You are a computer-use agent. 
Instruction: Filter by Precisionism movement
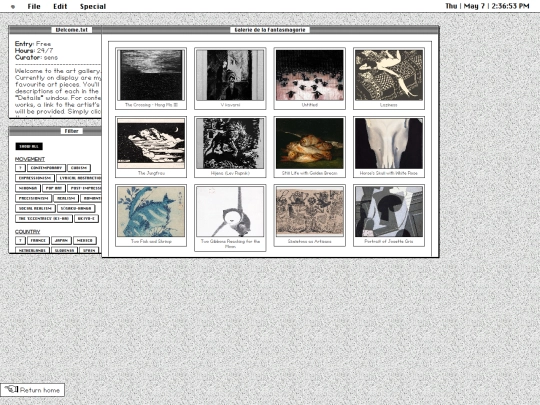(33, 198)
